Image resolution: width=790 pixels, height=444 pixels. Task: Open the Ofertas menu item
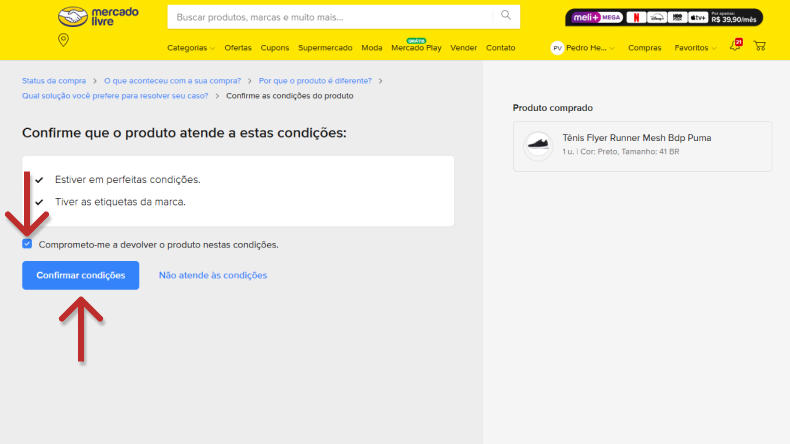[x=238, y=48]
